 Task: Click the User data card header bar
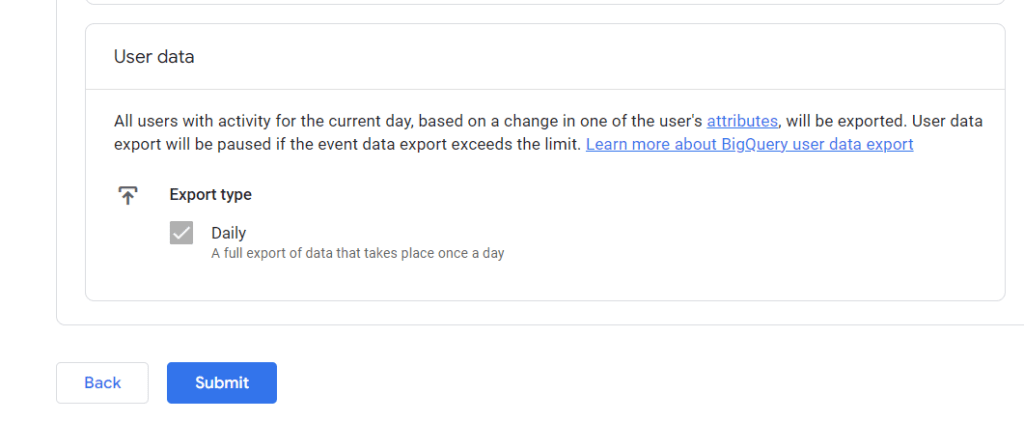coord(545,57)
